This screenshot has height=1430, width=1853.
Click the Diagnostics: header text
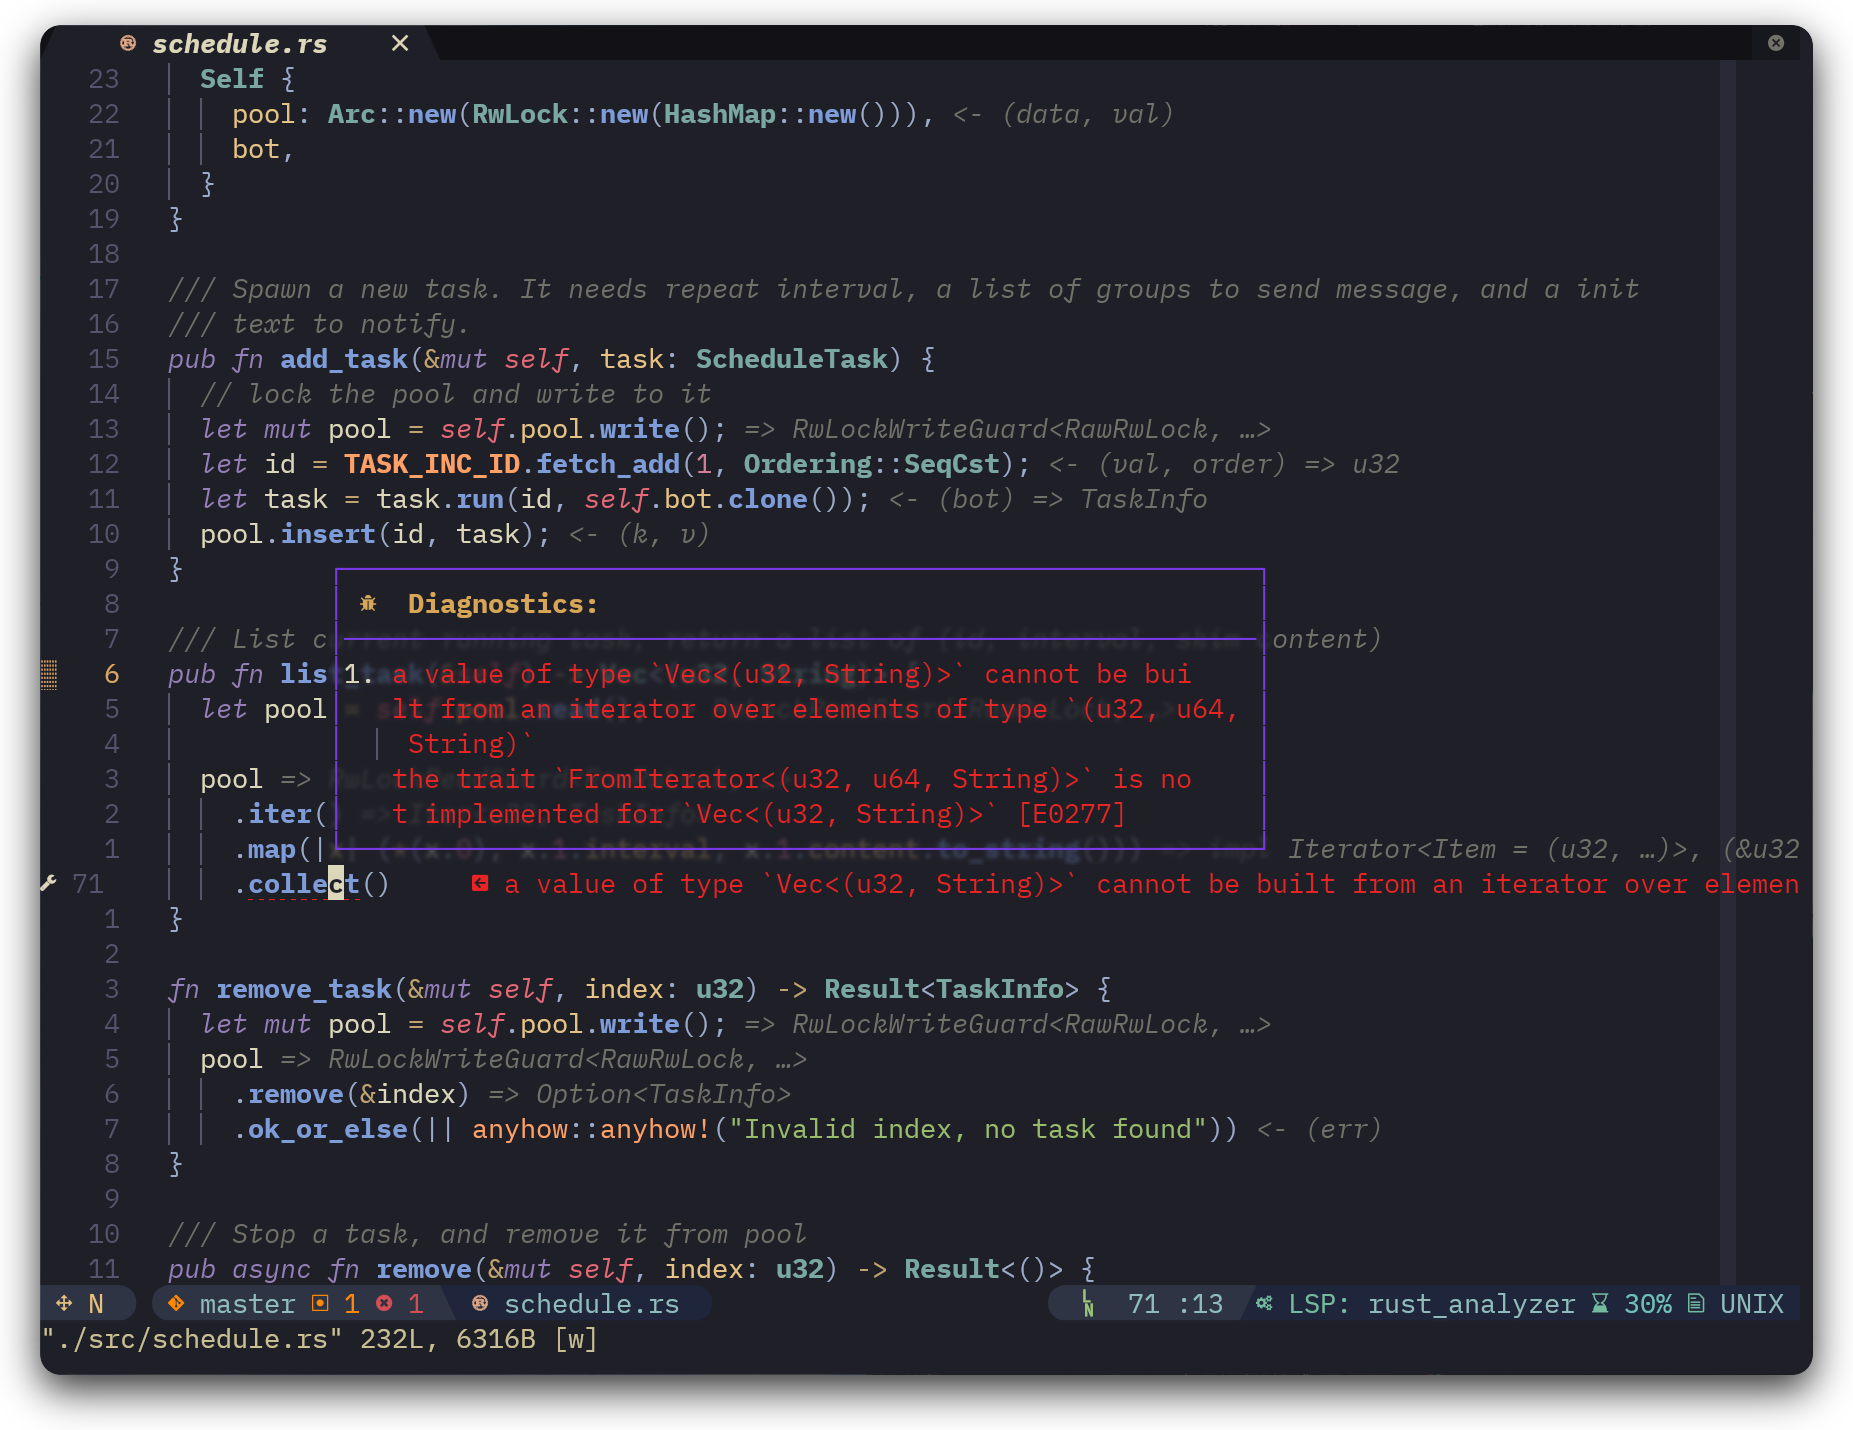click(503, 604)
